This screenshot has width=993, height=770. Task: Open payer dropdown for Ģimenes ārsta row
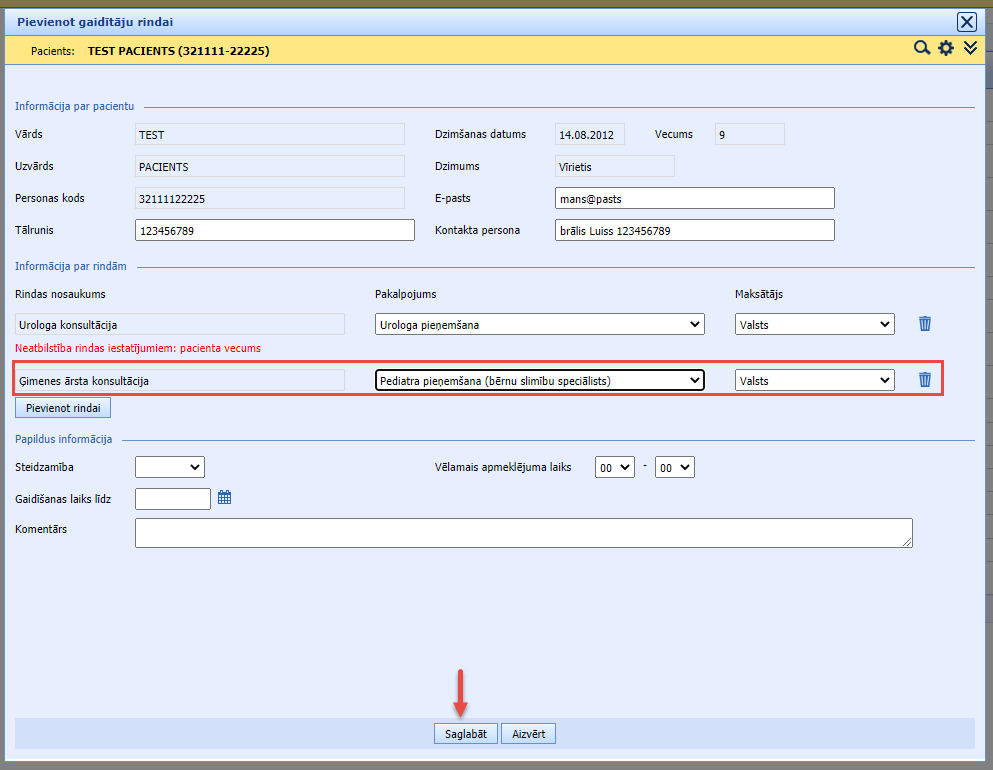coord(814,380)
